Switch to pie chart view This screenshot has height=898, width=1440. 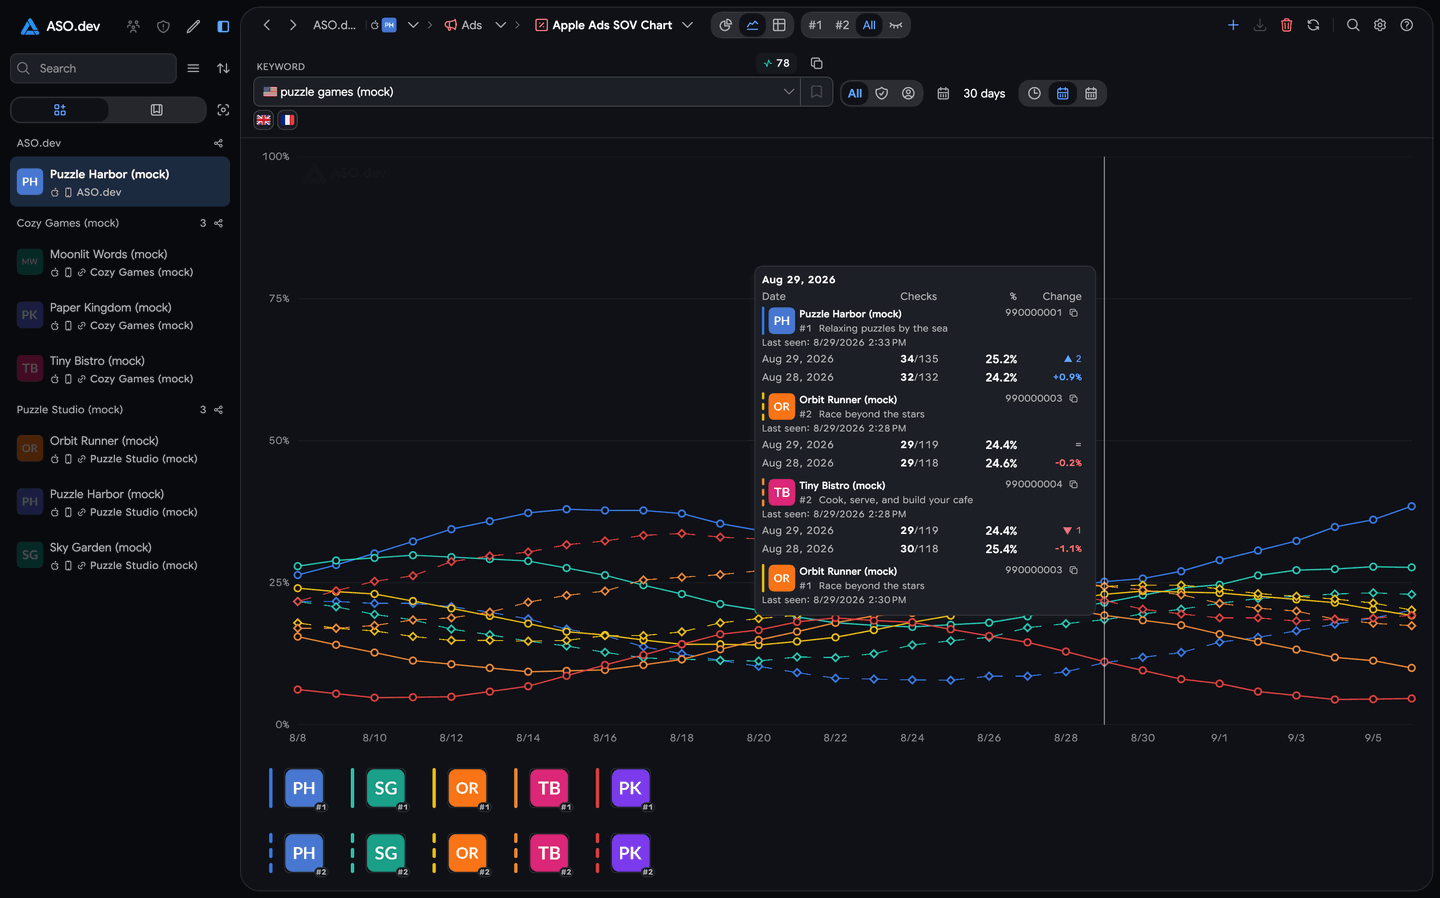(x=726, y=25)
